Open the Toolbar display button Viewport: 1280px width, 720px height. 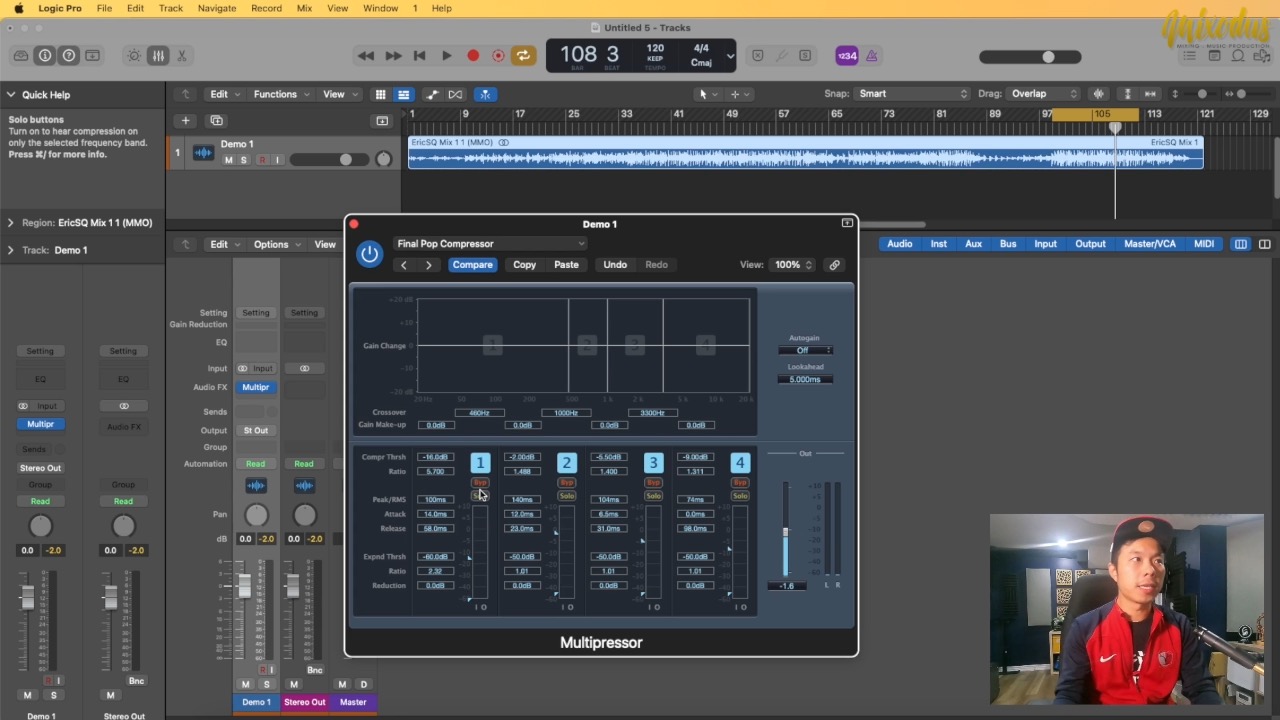pos(93,56)
